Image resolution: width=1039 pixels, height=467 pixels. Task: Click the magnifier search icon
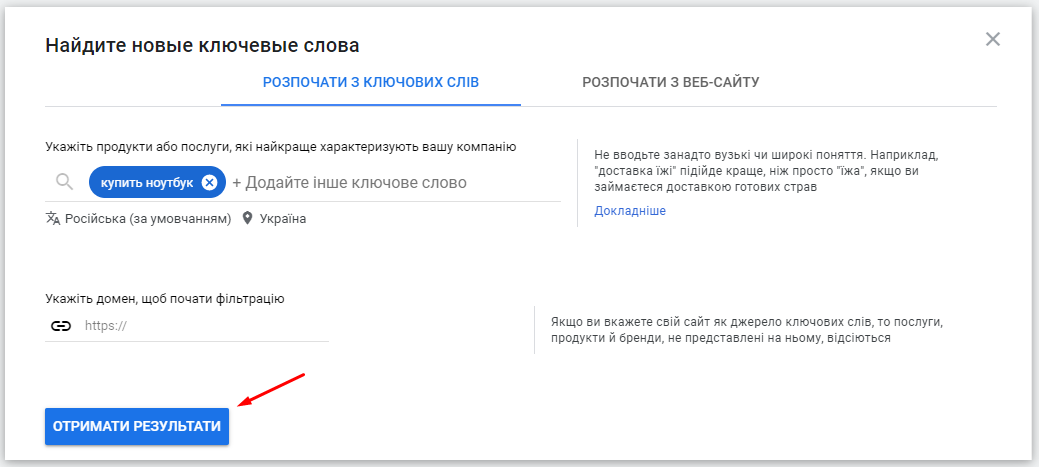[64, 182]
